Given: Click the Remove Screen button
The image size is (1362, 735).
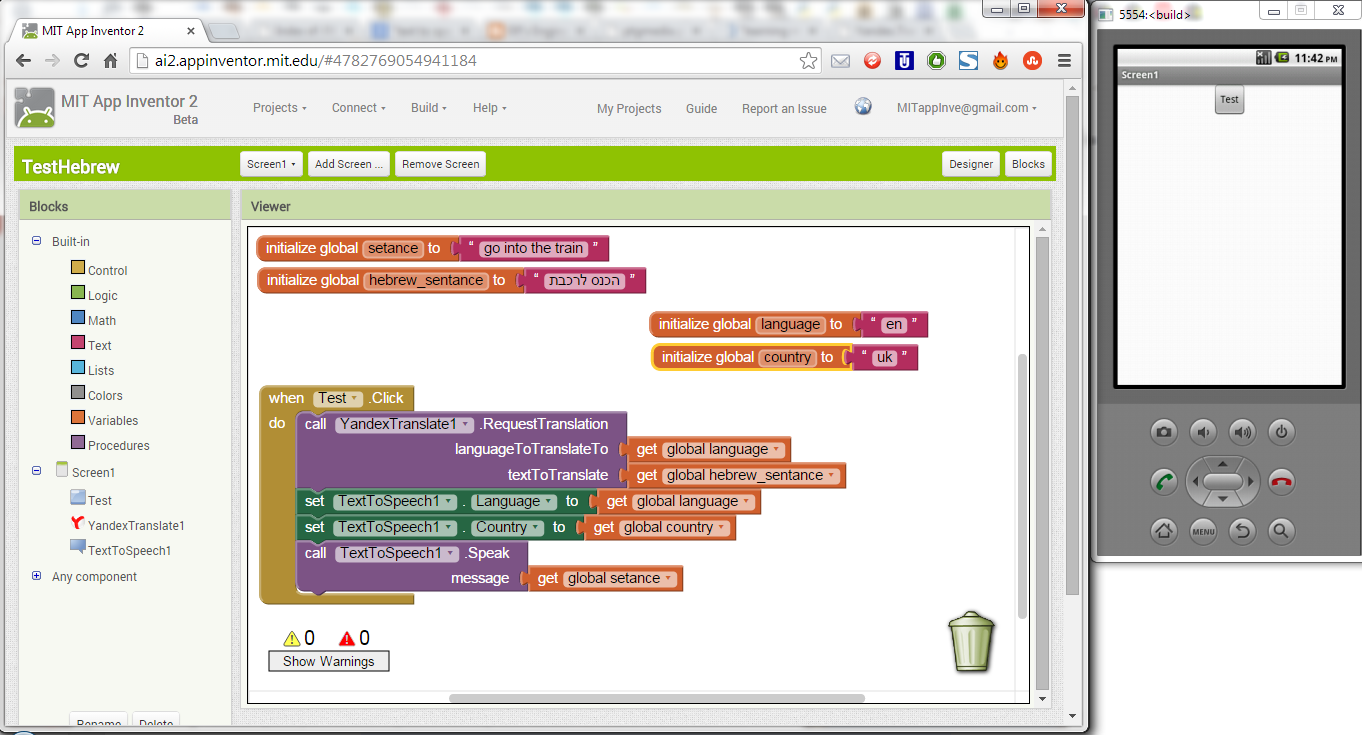Looking at the screenshot, I should click(440, 164).
